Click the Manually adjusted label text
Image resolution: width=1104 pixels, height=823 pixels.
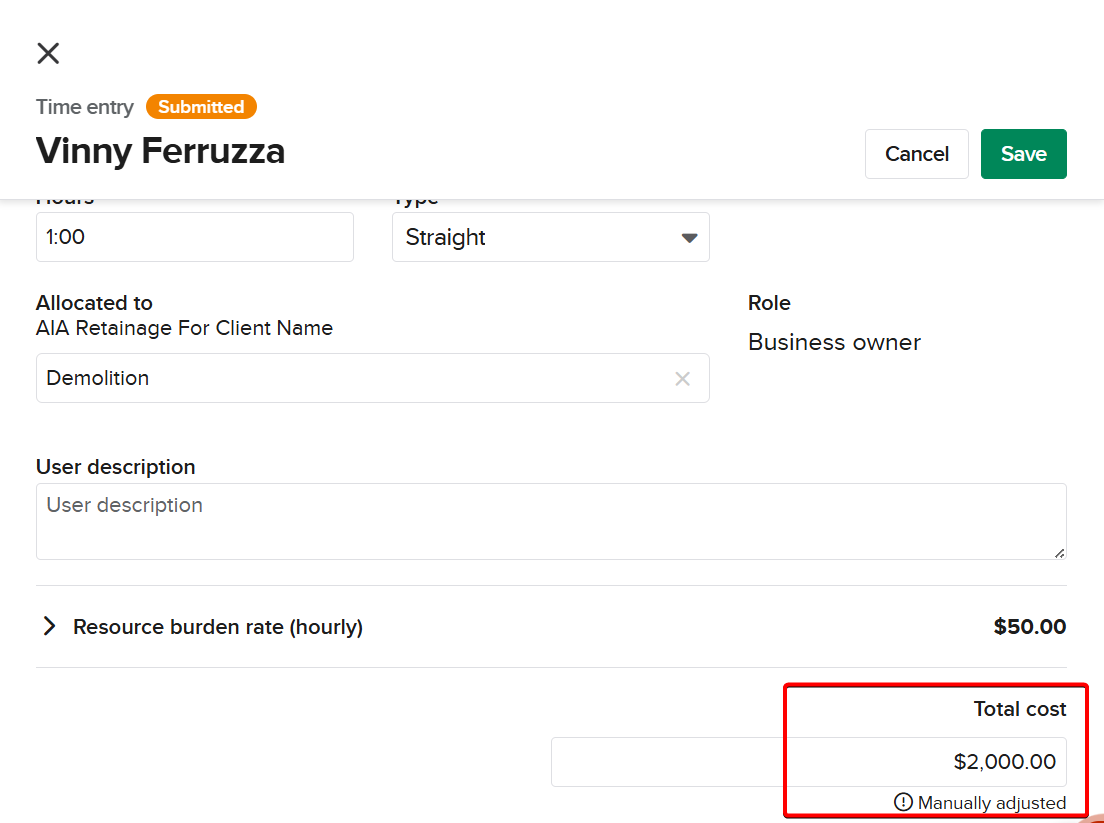pos(991,803)
